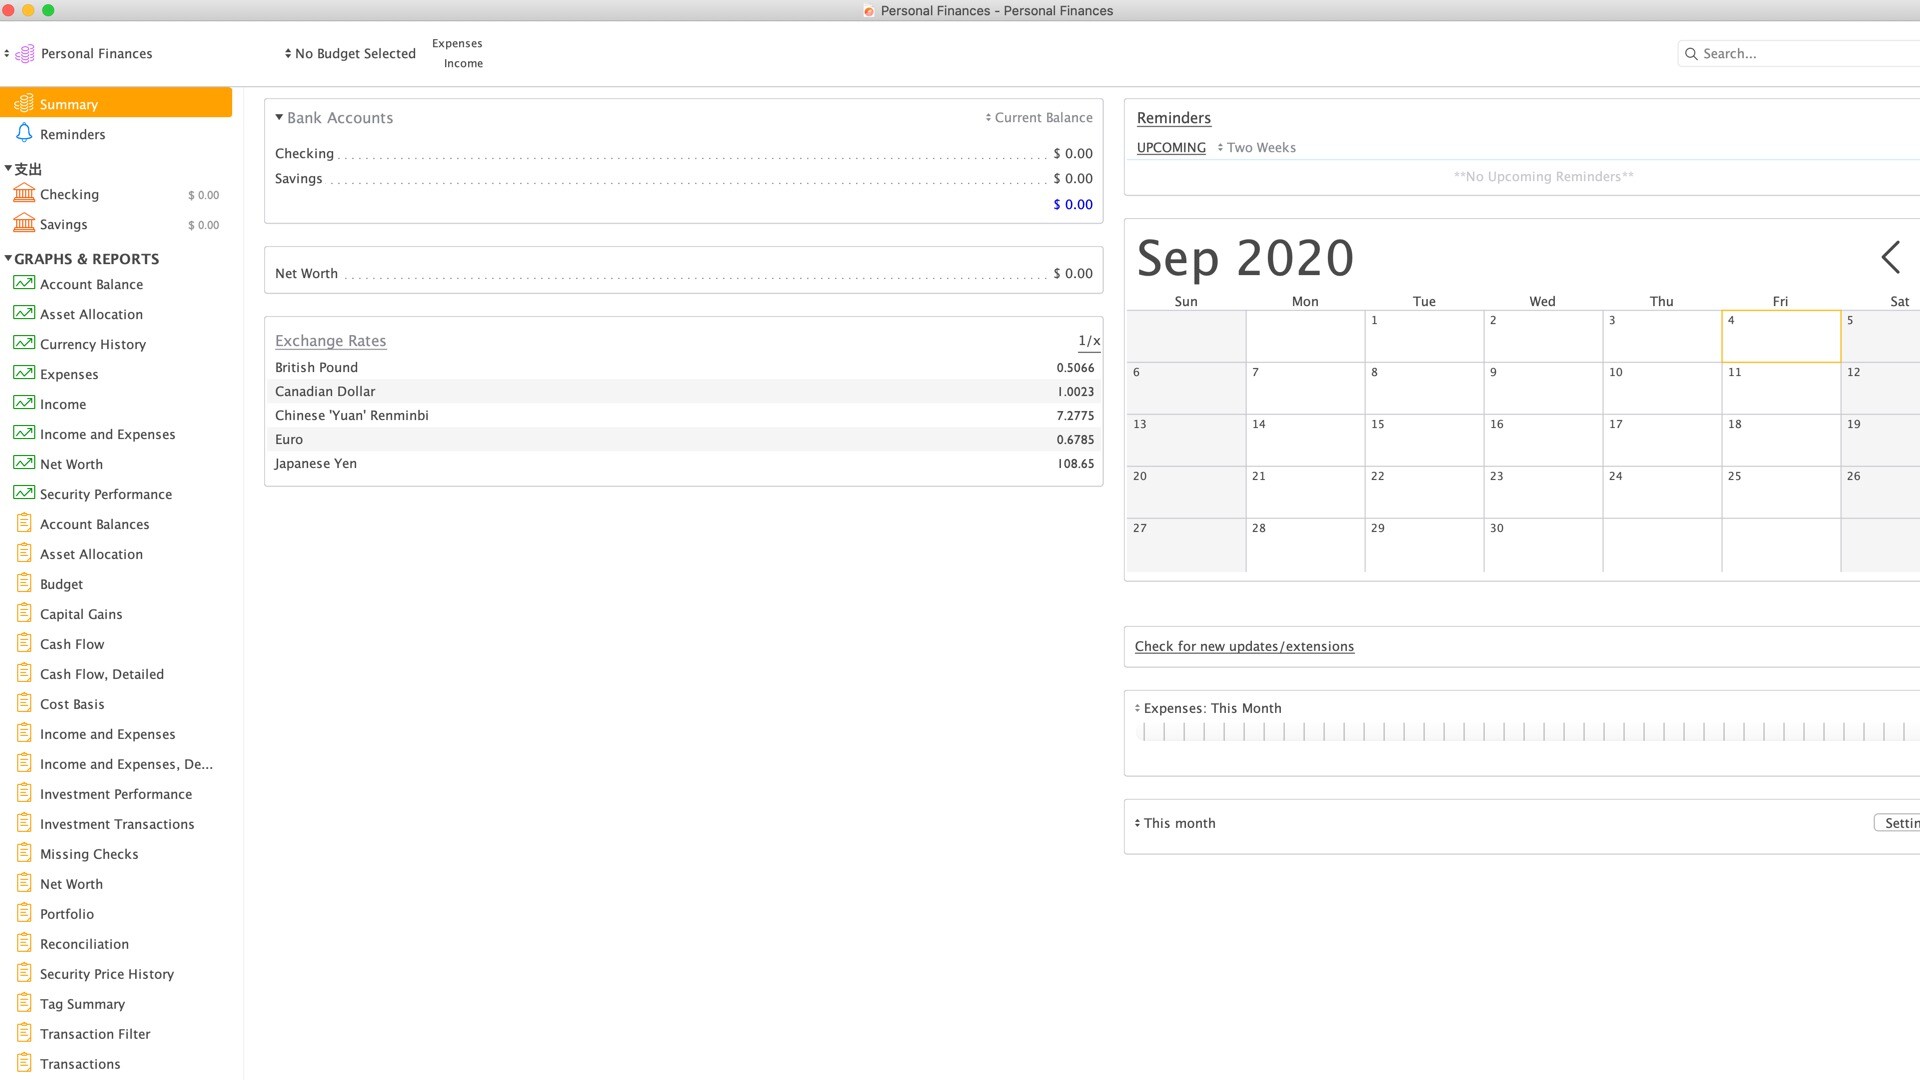Click the Security Performance graph icon
The image size is (1920, 1080).
[x=24, y=493]
